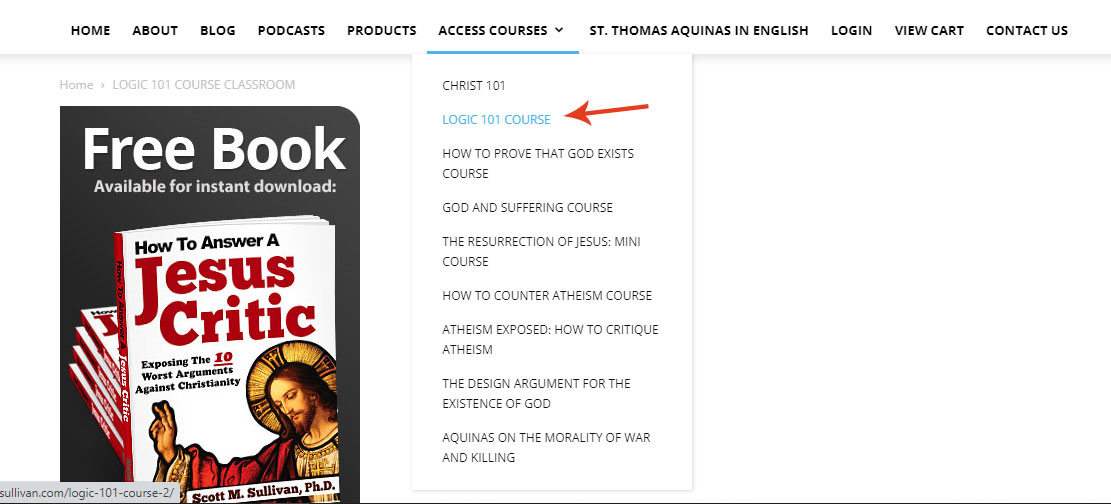Screen dimensions: 1111x504
Task: Select How To Counter Atheism Course
Action: click(x=547, y=296)
